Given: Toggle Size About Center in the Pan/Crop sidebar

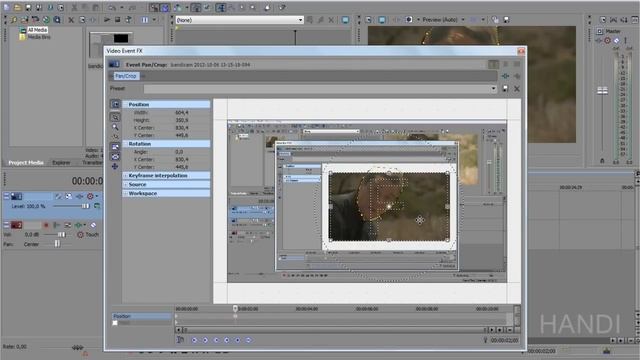Looking at the screenshot, I should [x=115, y=156].
